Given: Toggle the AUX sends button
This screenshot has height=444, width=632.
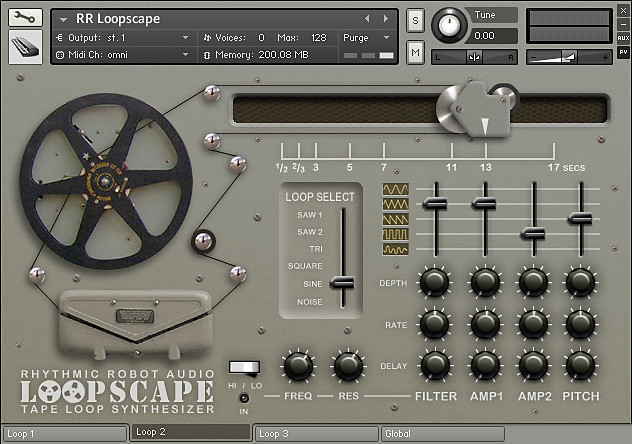Looking at the screenshot, I should click(x=623, y=38).
